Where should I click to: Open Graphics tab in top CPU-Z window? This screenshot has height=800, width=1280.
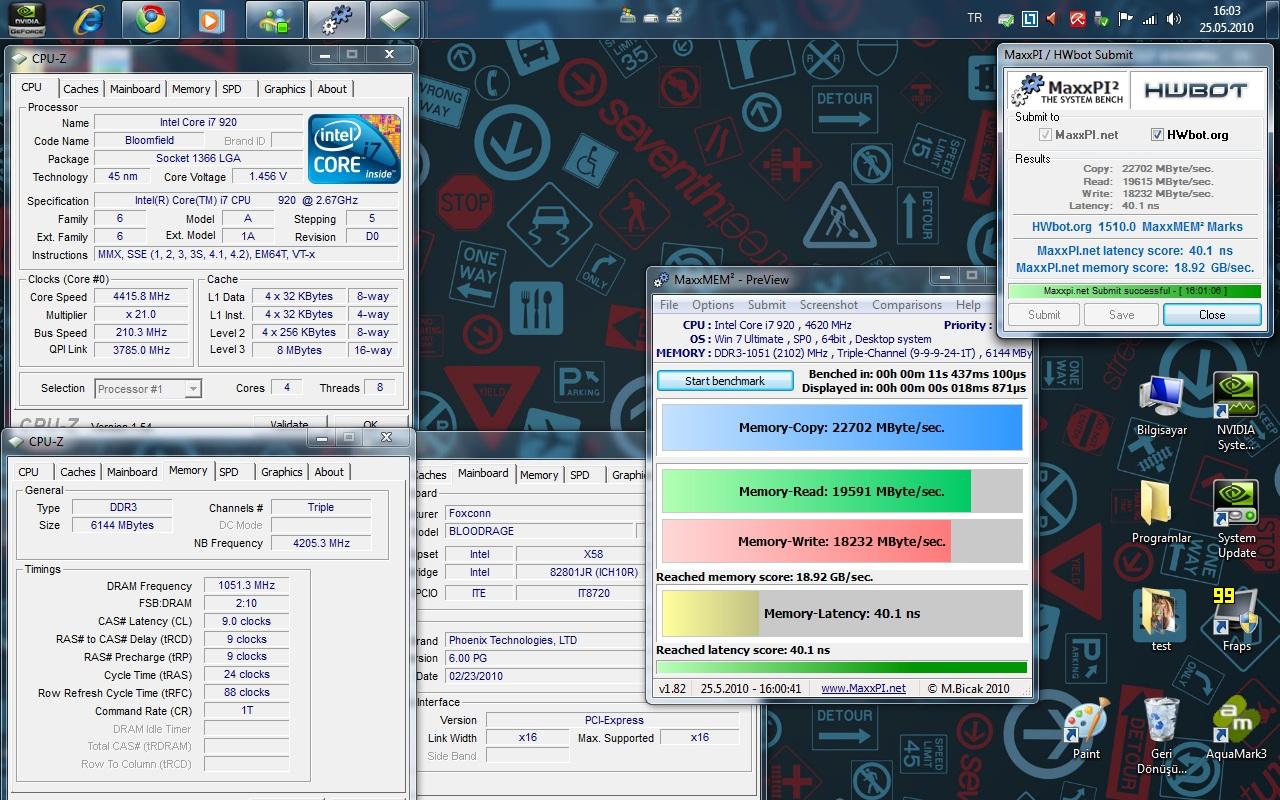coord(285,89)
